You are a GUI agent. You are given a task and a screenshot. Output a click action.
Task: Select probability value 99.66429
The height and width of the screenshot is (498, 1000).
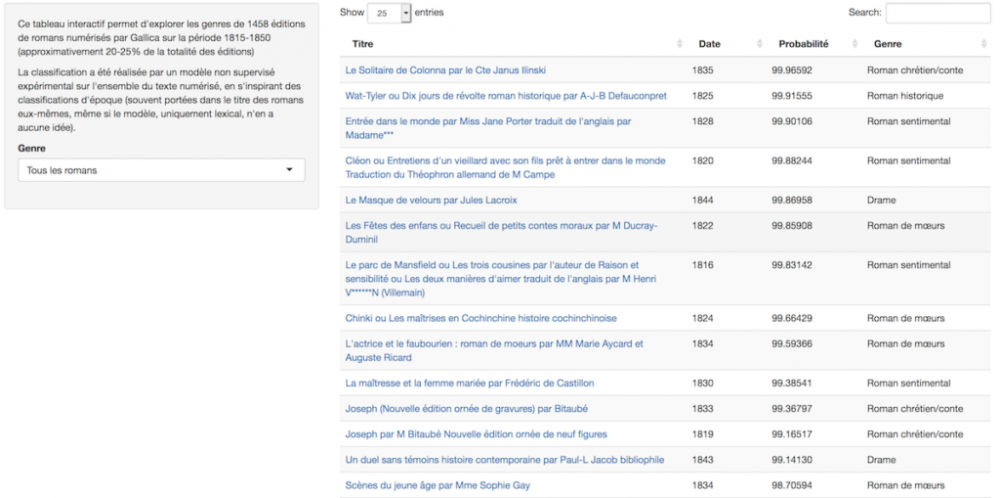click(x=791, y=318)
